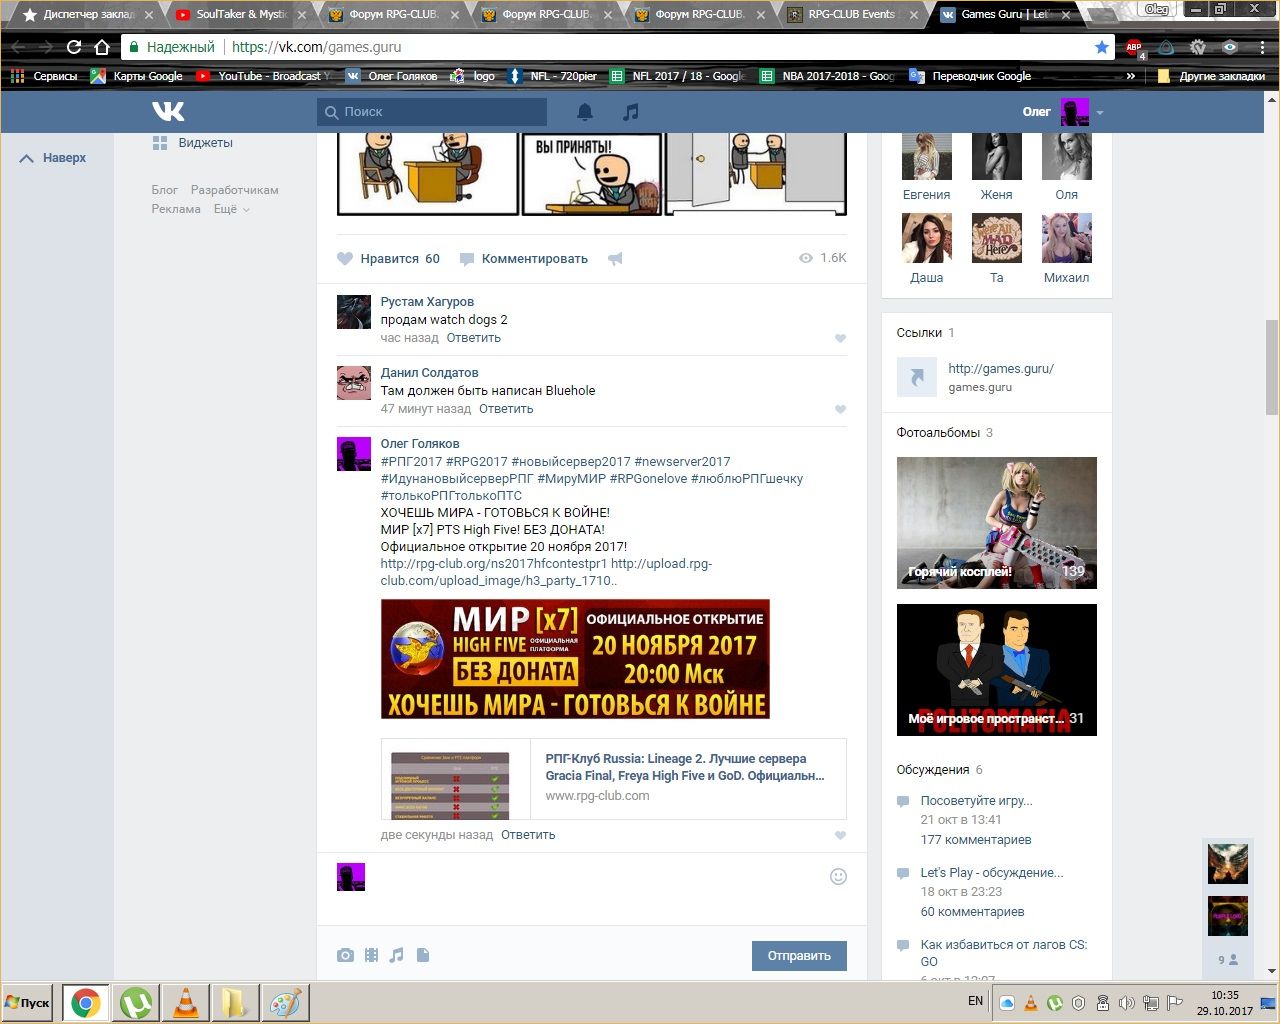Click the VK logo home icon
Viewport: 1280px width, 1024px height.
pyautogui.click(x=168, y=112)
